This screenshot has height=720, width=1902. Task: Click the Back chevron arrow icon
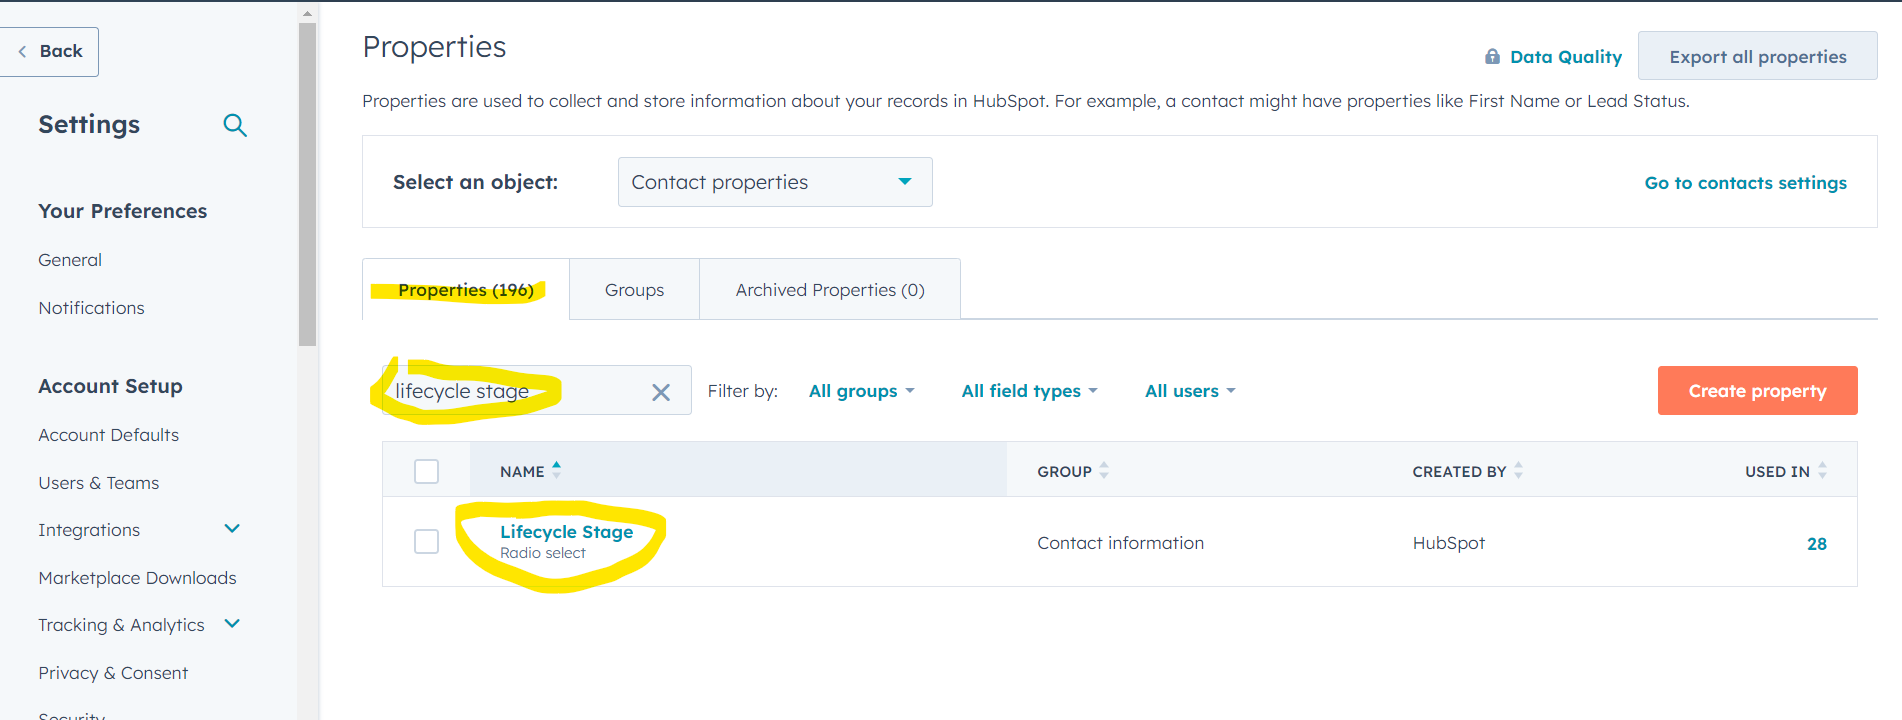(x=22, y=51)
